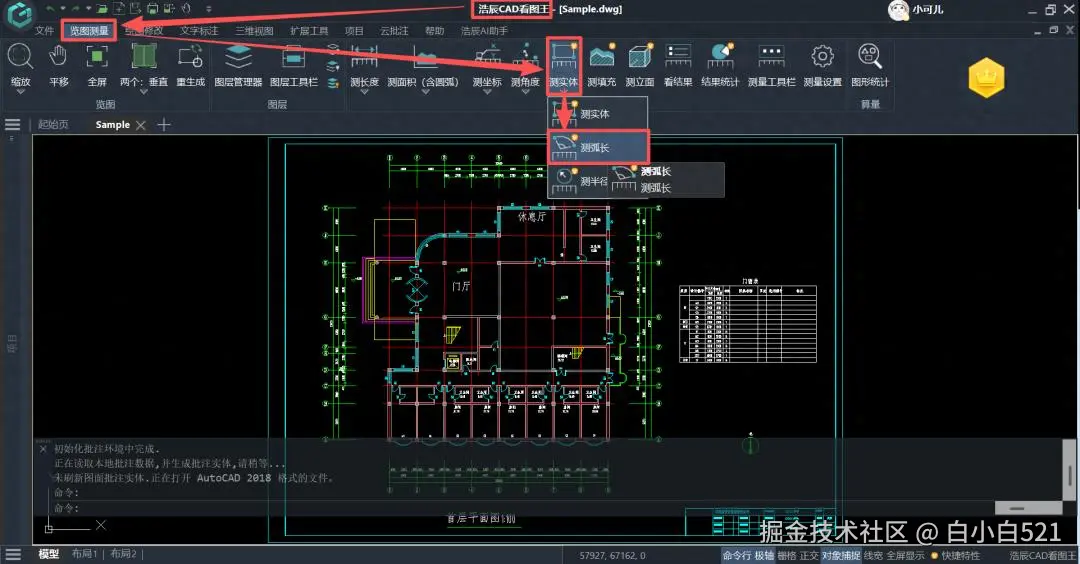
Task: Open the 浩辰AI助手 tab
Action: click(484, 31)
